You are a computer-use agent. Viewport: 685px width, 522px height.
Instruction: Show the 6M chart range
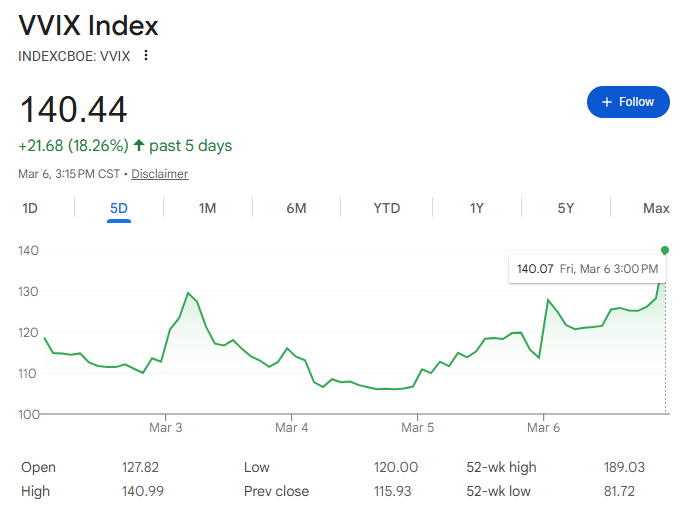click(296, 208)
